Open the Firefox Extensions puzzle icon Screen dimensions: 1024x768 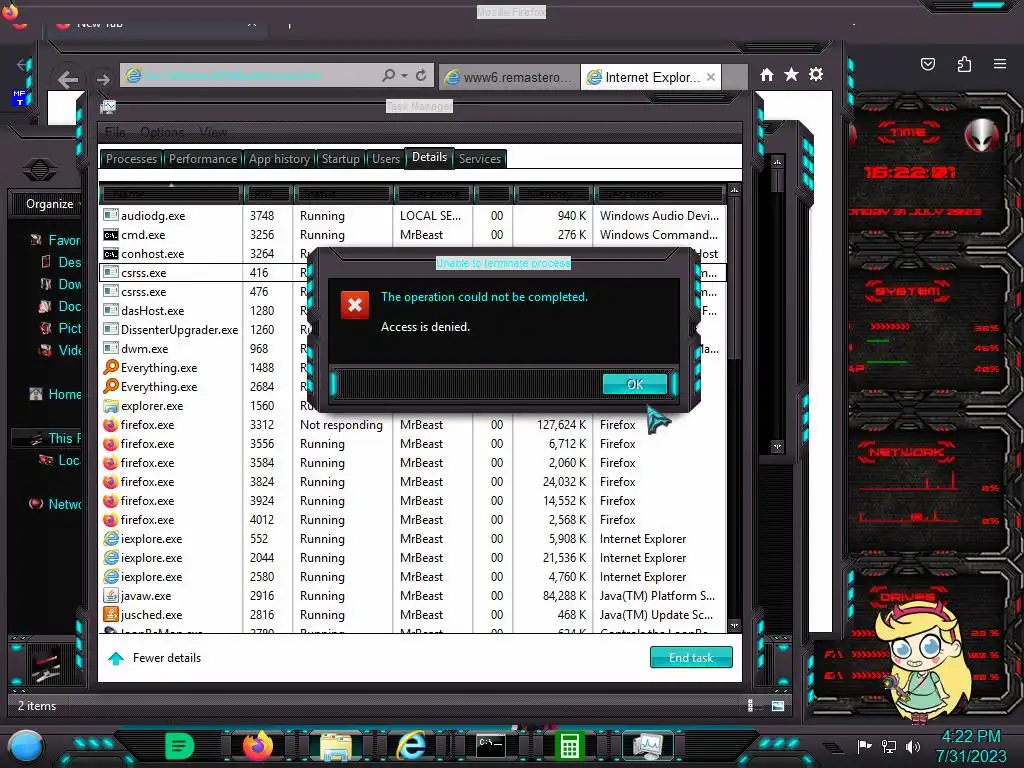coord(964,64)
